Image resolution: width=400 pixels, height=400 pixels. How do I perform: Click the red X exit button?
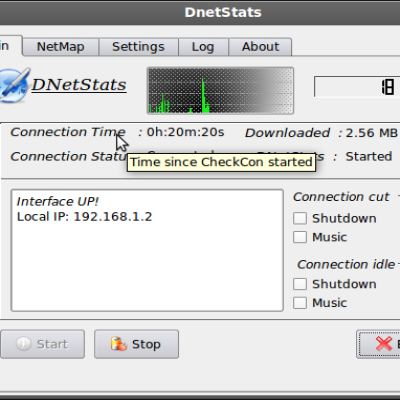[x=378, y=344]
